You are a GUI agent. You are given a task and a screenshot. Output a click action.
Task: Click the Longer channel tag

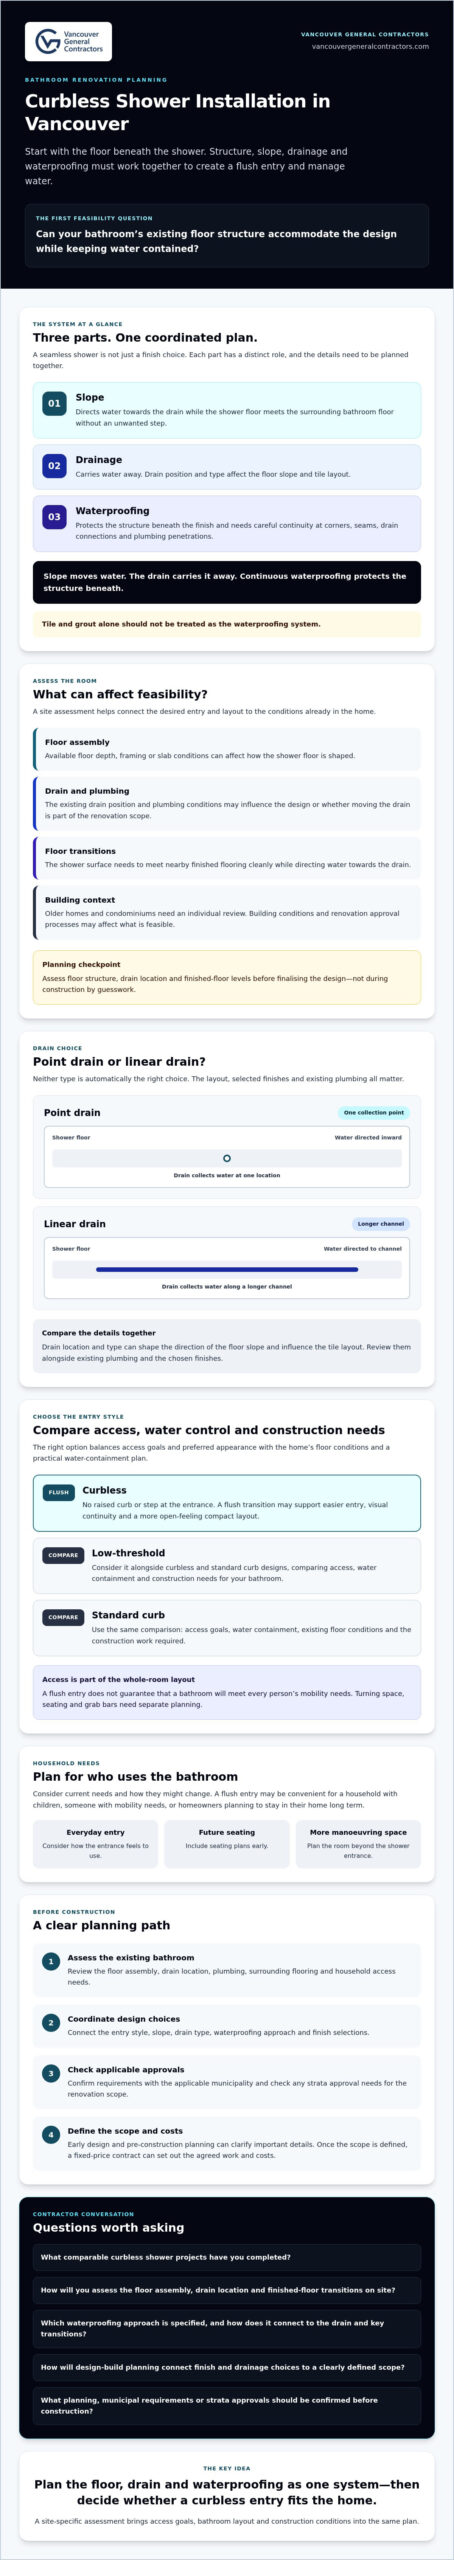pyautogui.click(x=381, y=1223)
